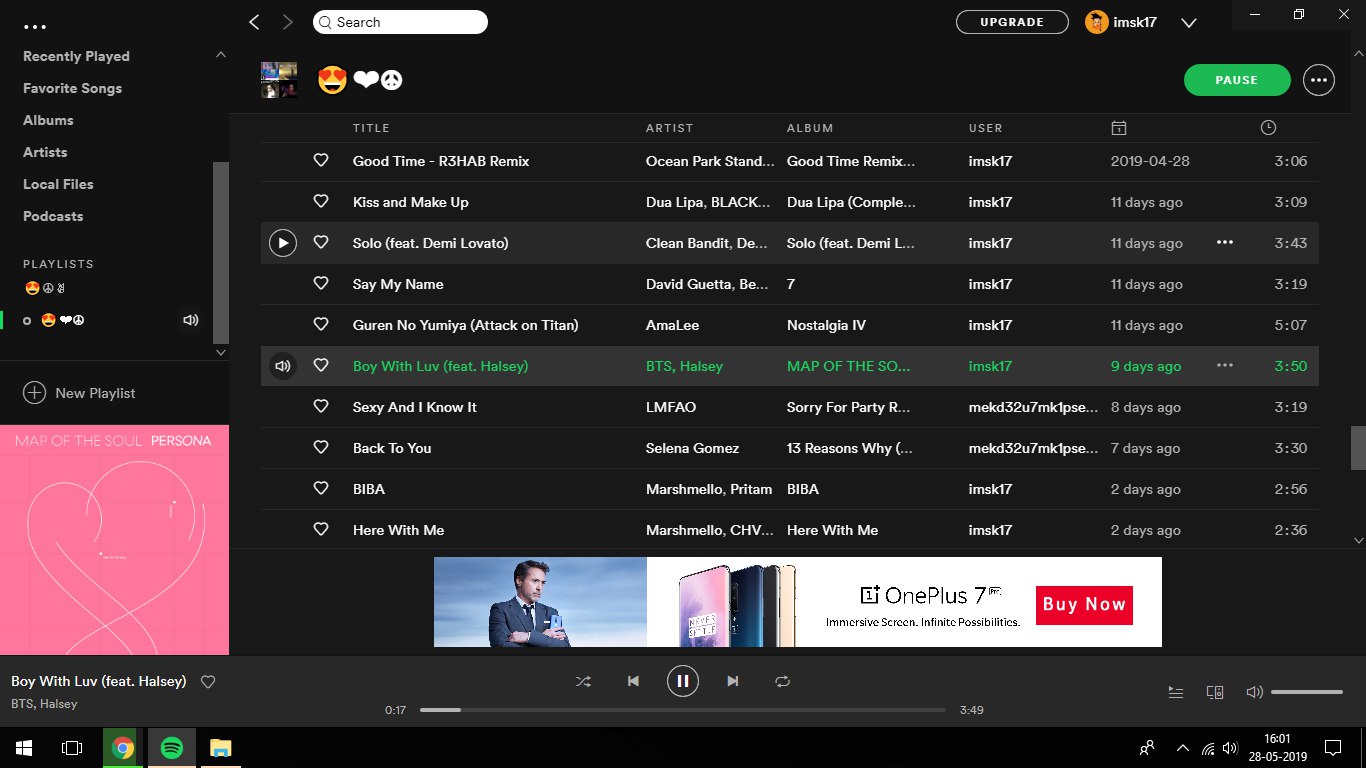Click the green PAUSE button
This screenshot has width=1366, height=768.
(x=1237, y=80)
